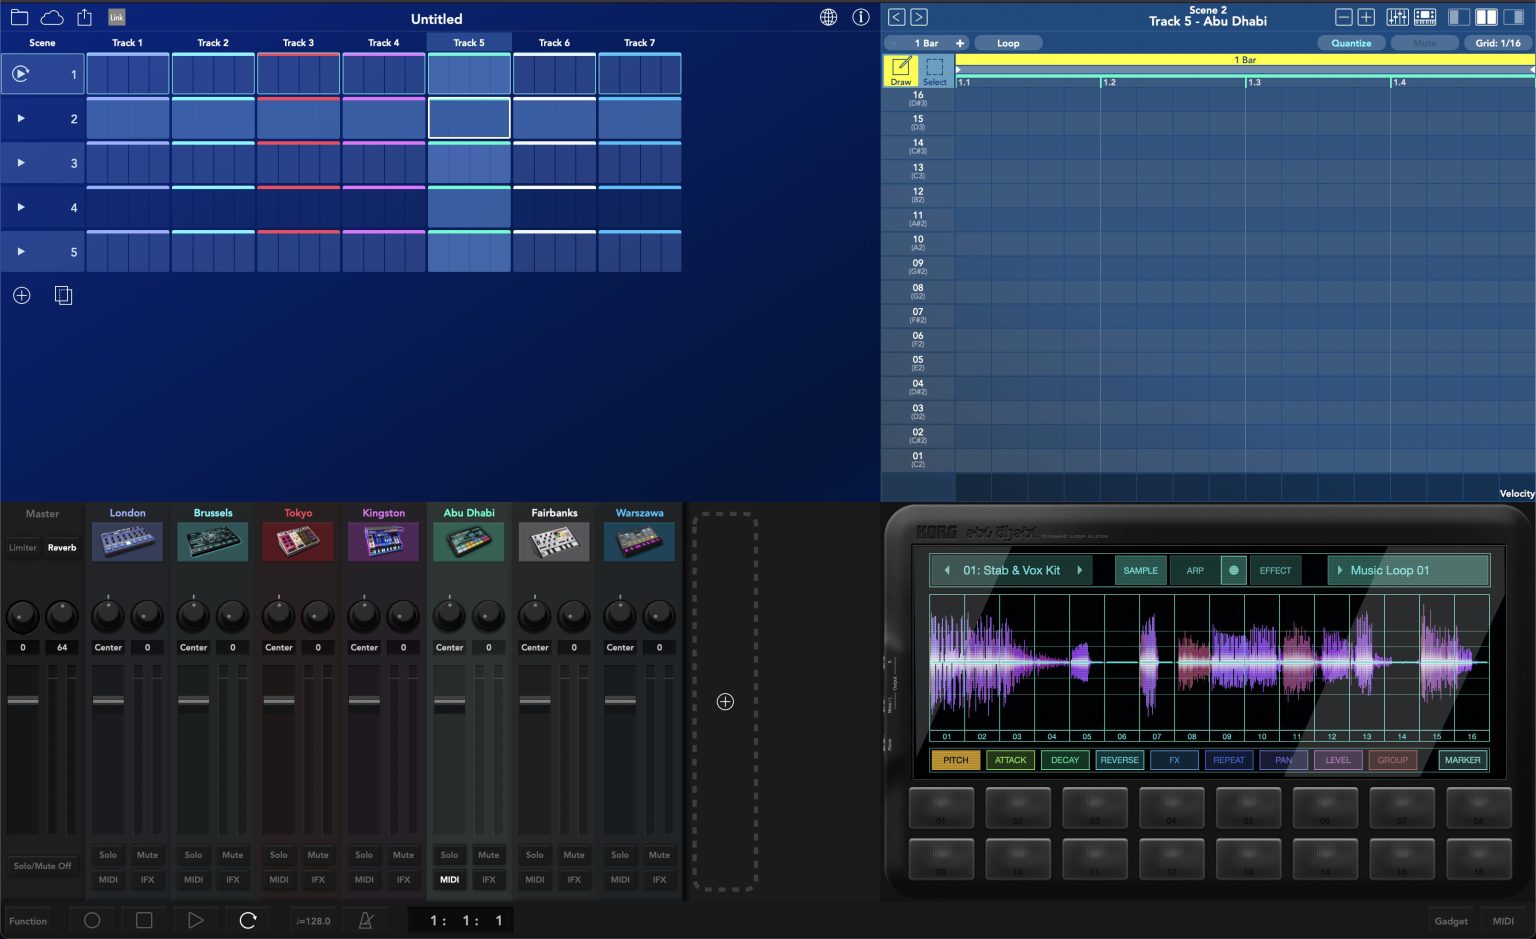This screenshot has height=939, width=1536.
Task: Switch to the SAMPLE tab on the Abu Dhabi gadget
Action: click(1139, 570)
